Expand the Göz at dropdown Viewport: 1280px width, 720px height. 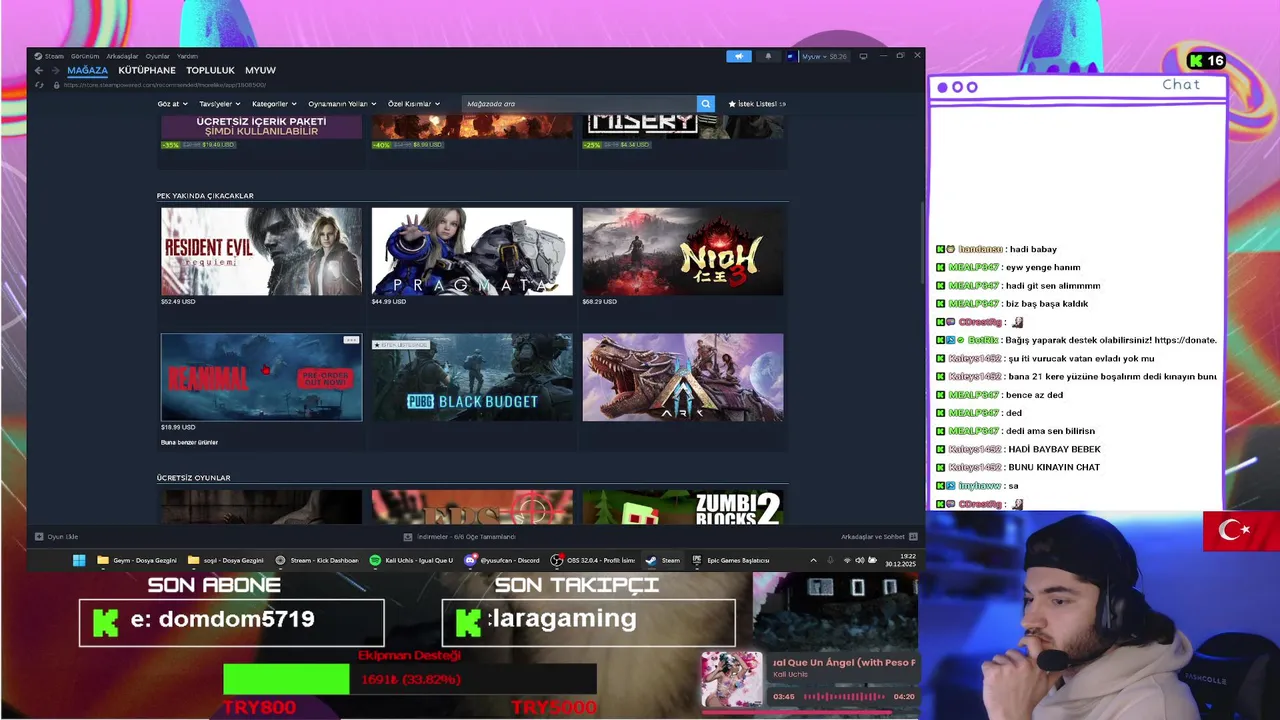[171, 104]
